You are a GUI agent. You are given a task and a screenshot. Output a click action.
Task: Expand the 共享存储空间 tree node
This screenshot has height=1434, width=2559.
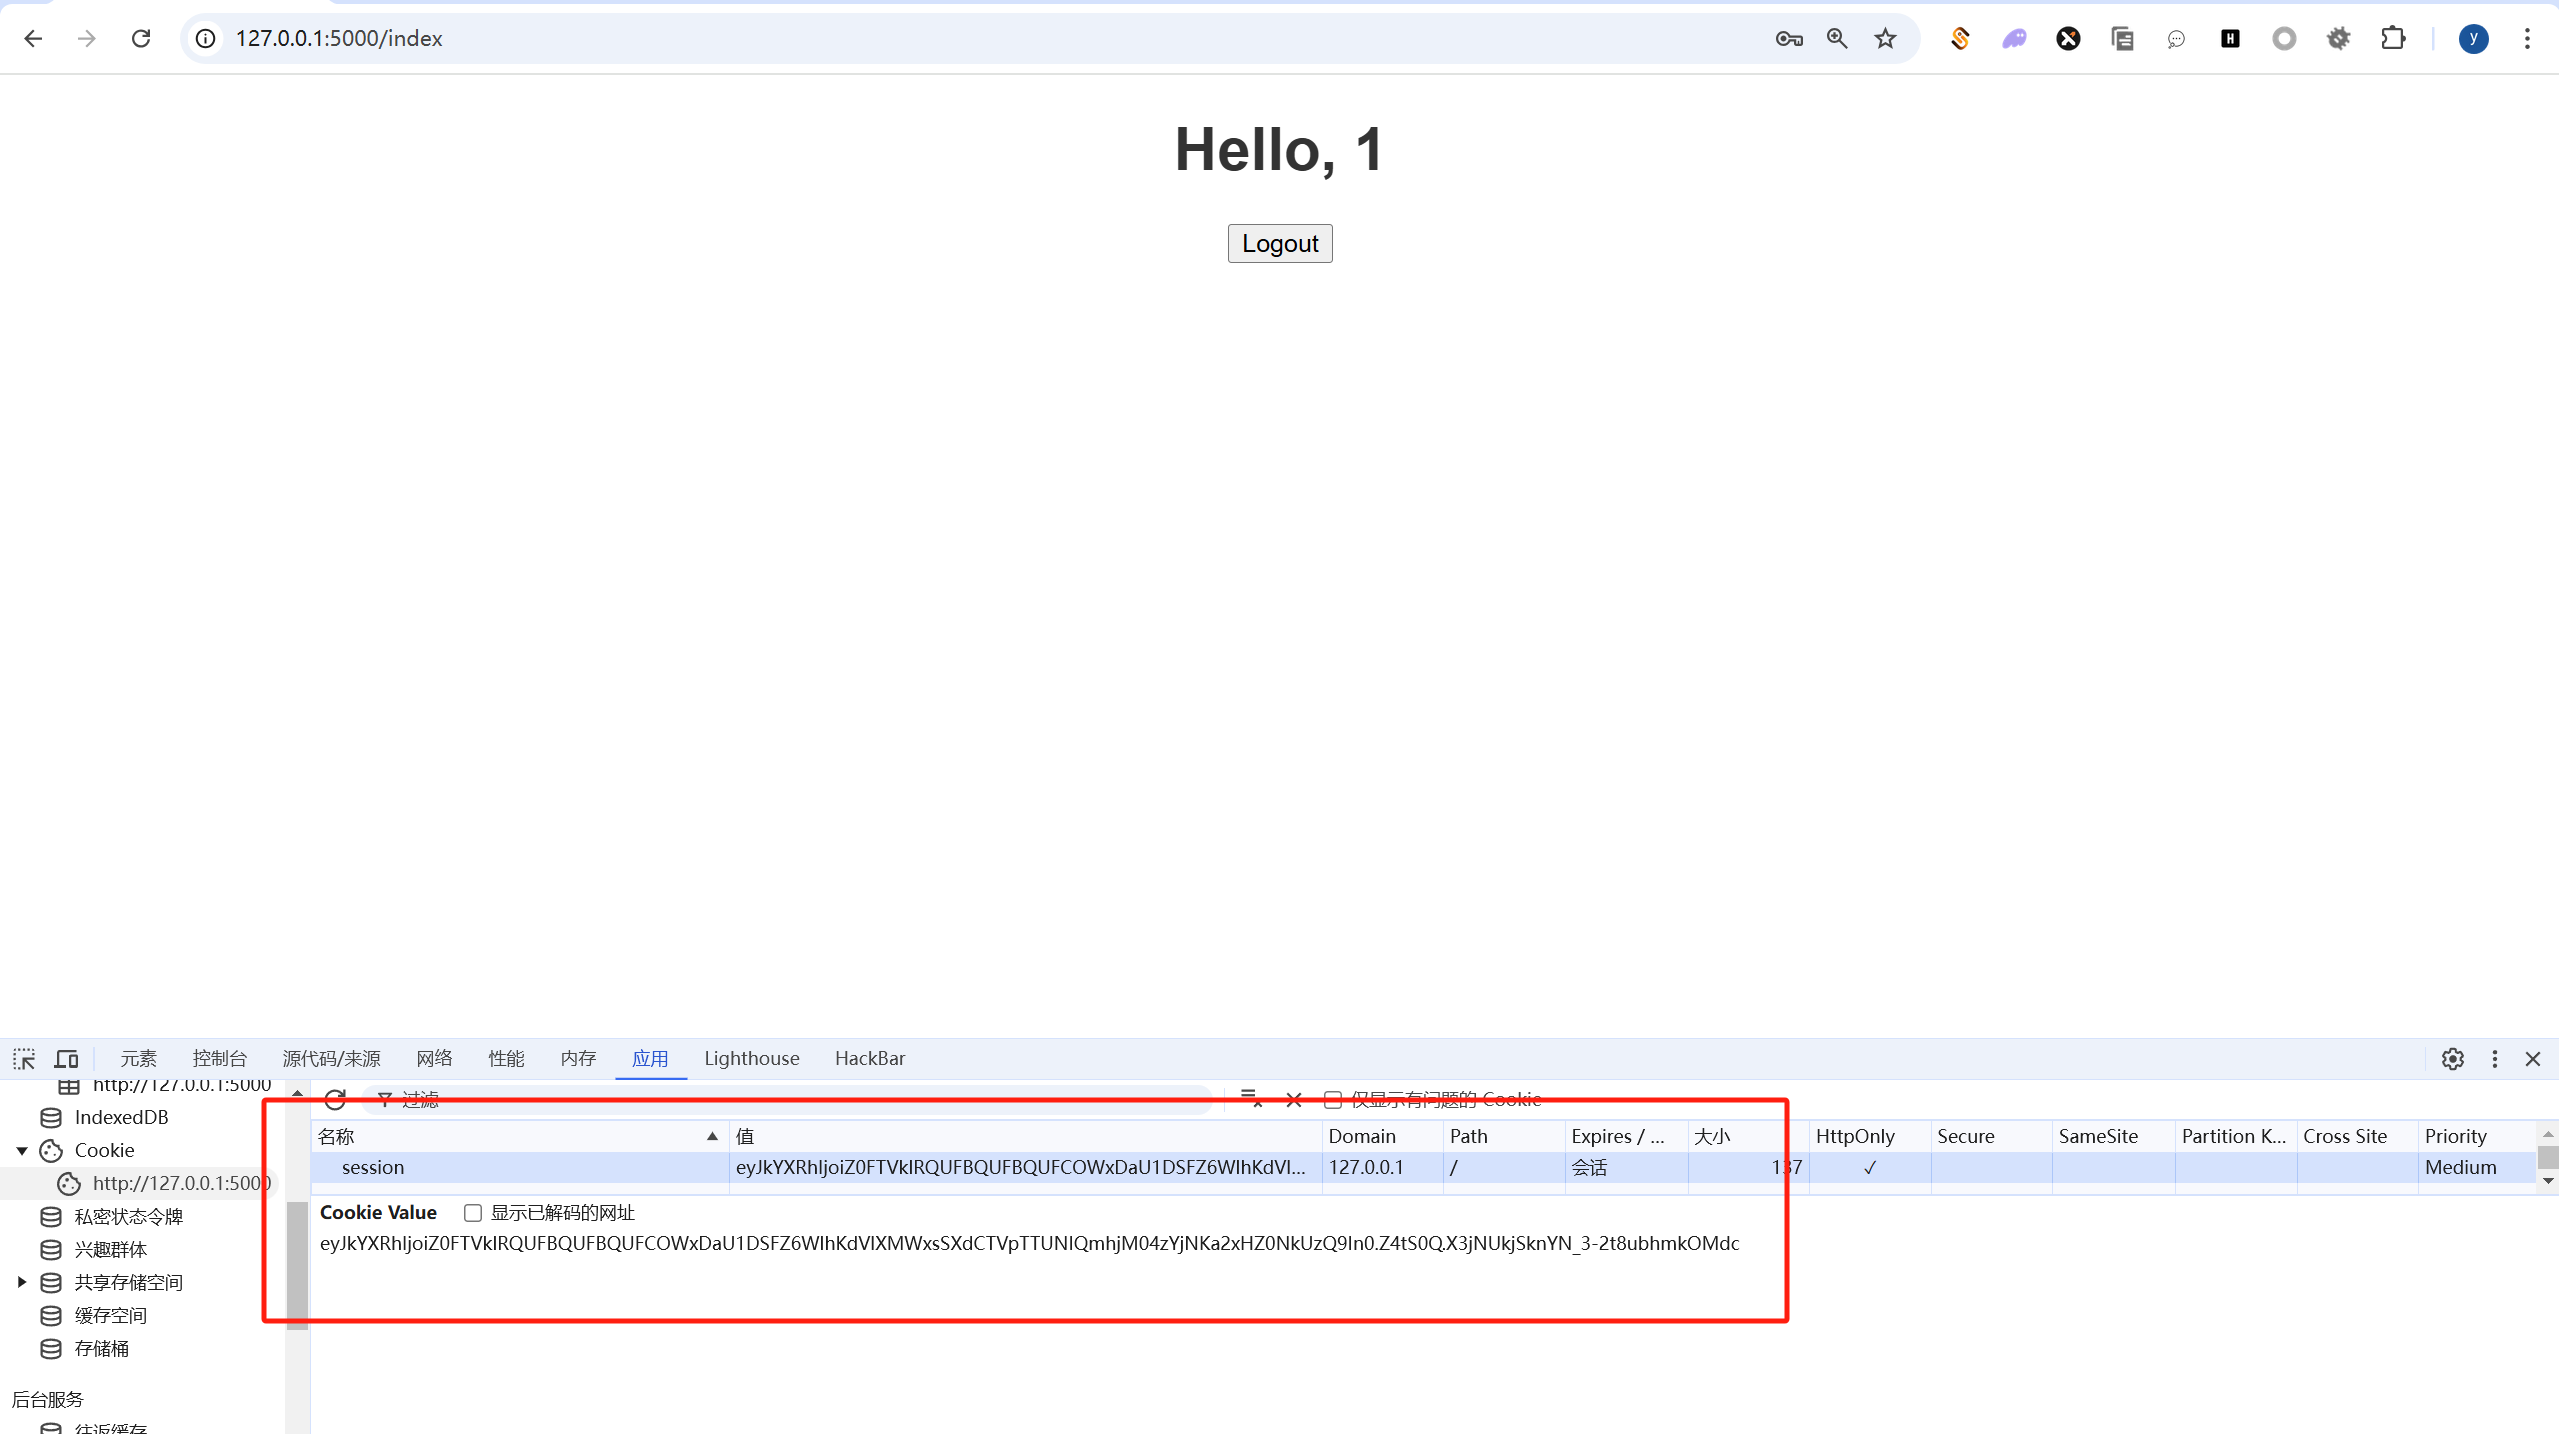22,1282
